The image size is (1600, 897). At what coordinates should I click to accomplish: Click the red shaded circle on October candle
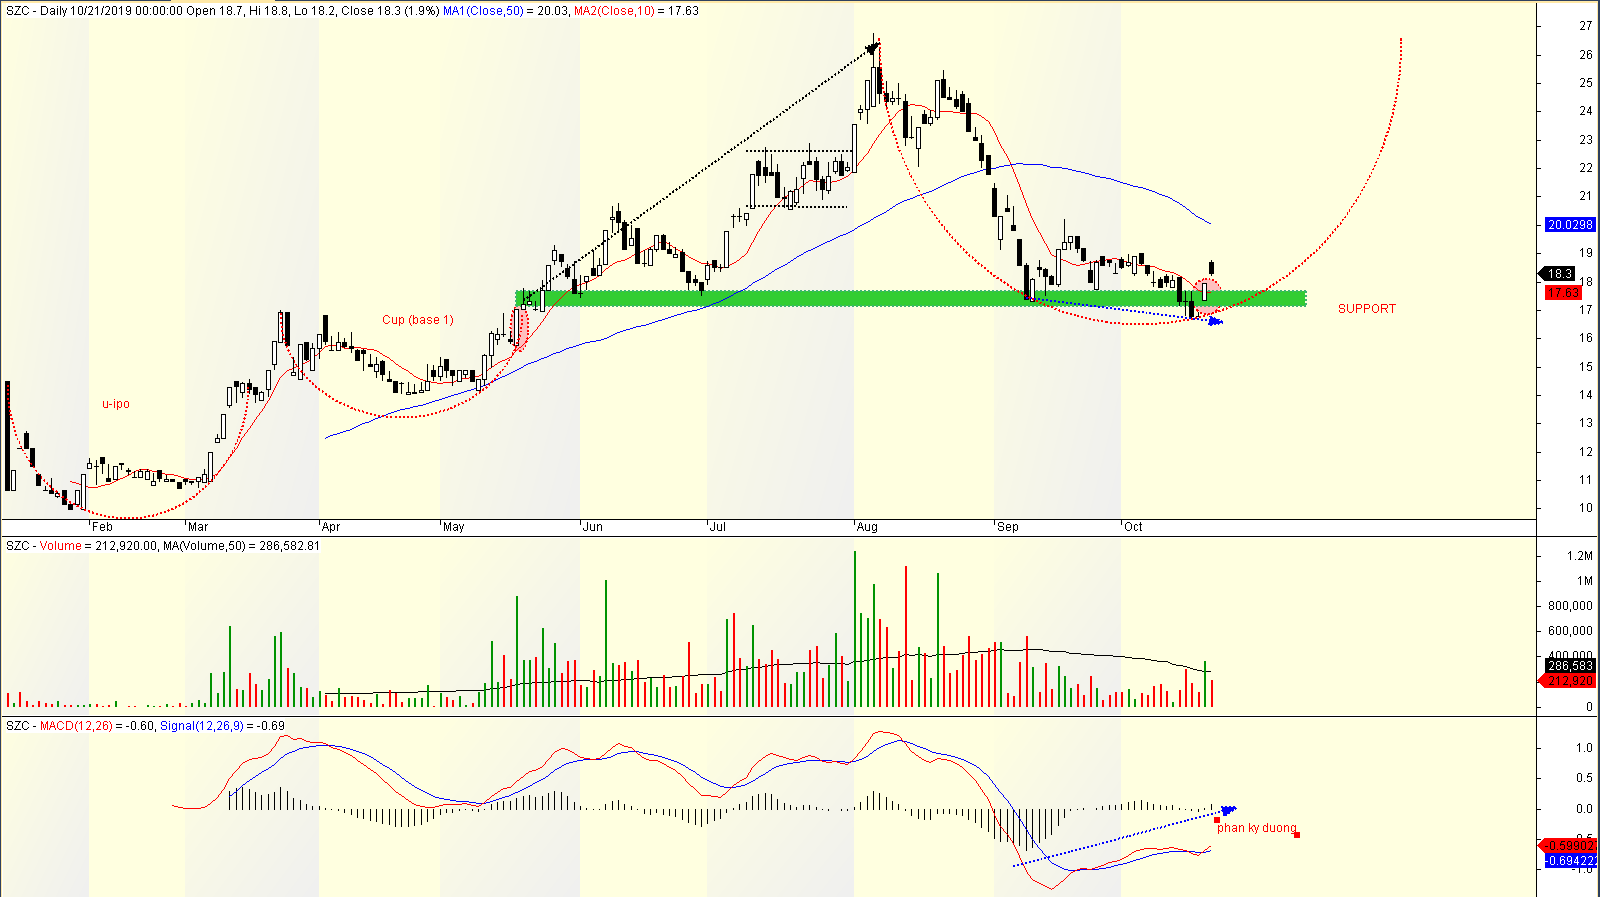pyautogui.click(x=1208, y=292)
